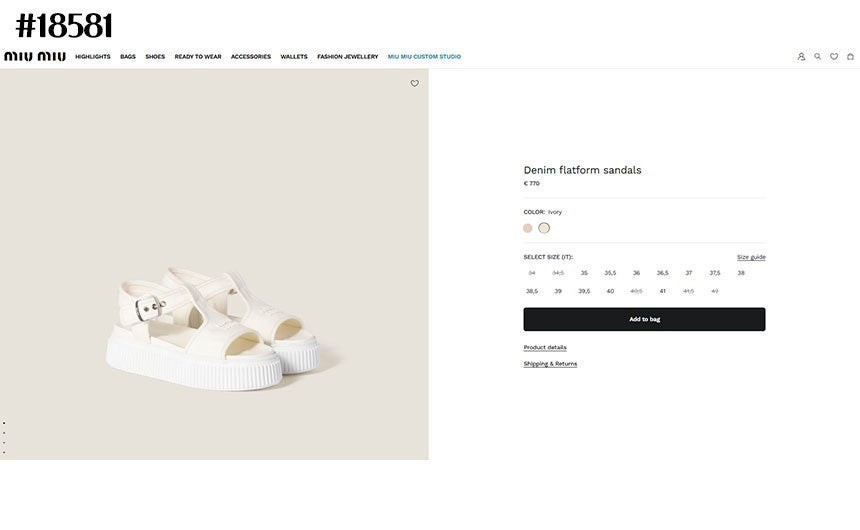This screenshot has width=860, height=530.
Task: Open the shopping bag icon
Action: (851, 57)
